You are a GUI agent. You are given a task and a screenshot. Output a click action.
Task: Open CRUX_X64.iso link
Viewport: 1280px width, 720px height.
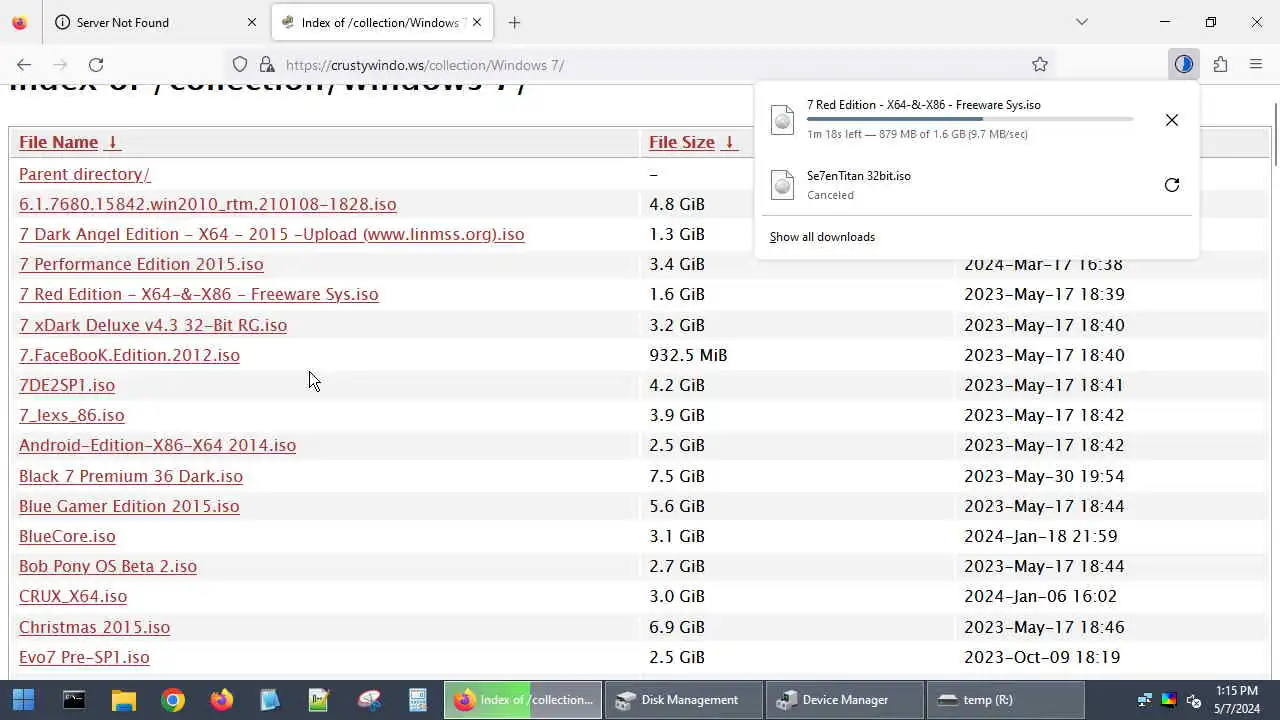click(73, 596)
